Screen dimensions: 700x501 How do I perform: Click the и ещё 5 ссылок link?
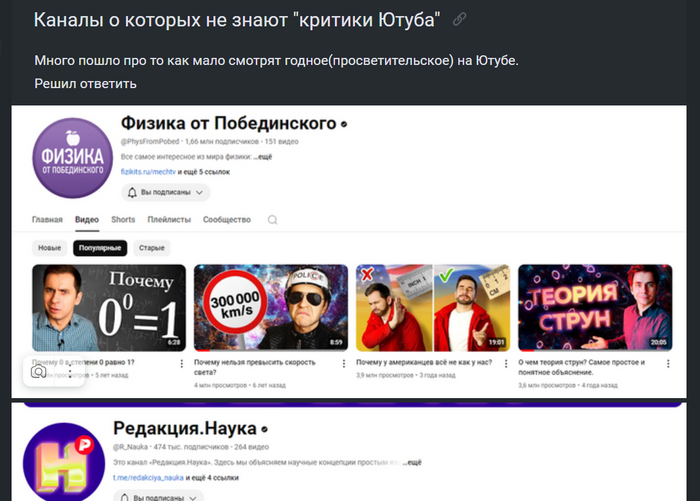(204, 172)
